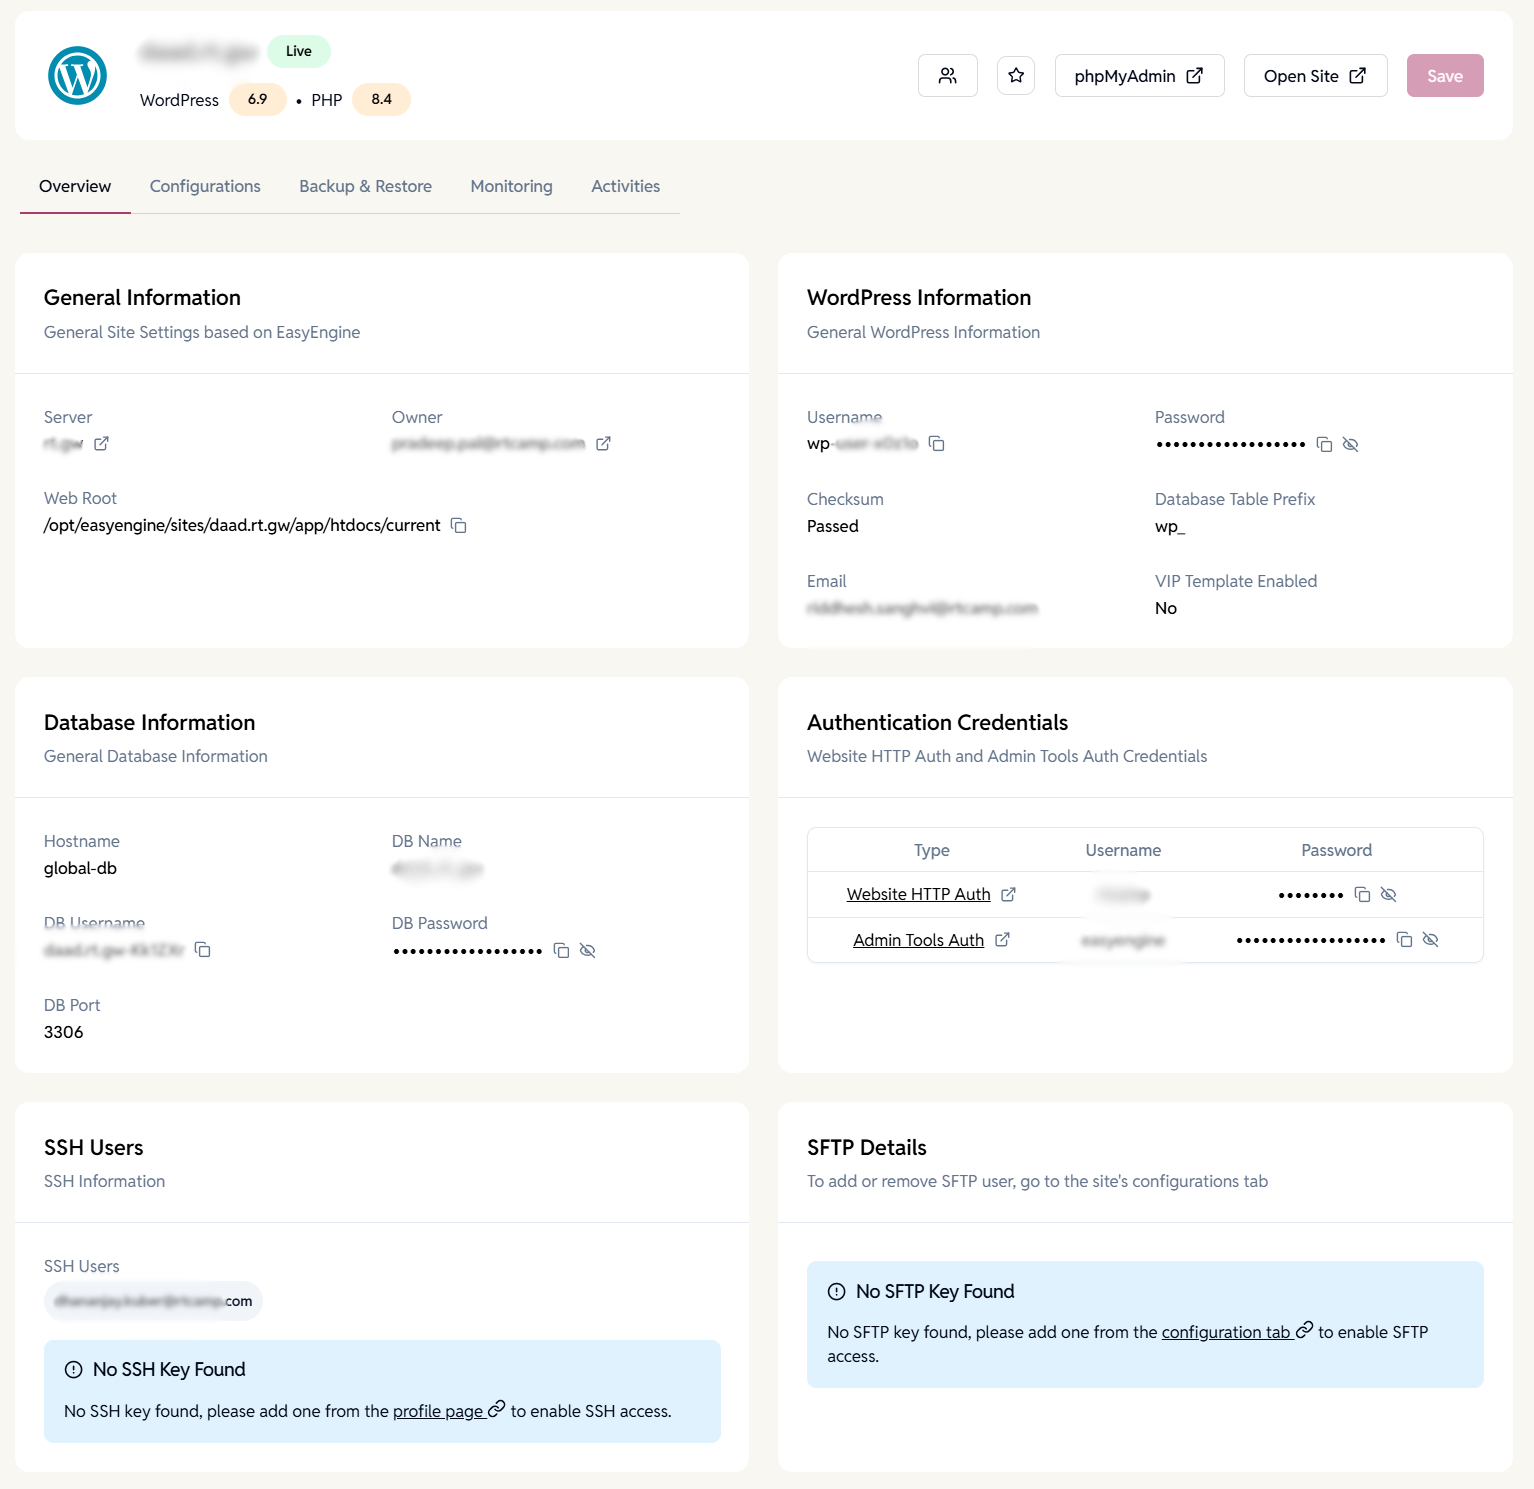The height and width of the screenshot is (1489, 1534).
Task: Copy the WordPress password
Action: point(1324,443)
